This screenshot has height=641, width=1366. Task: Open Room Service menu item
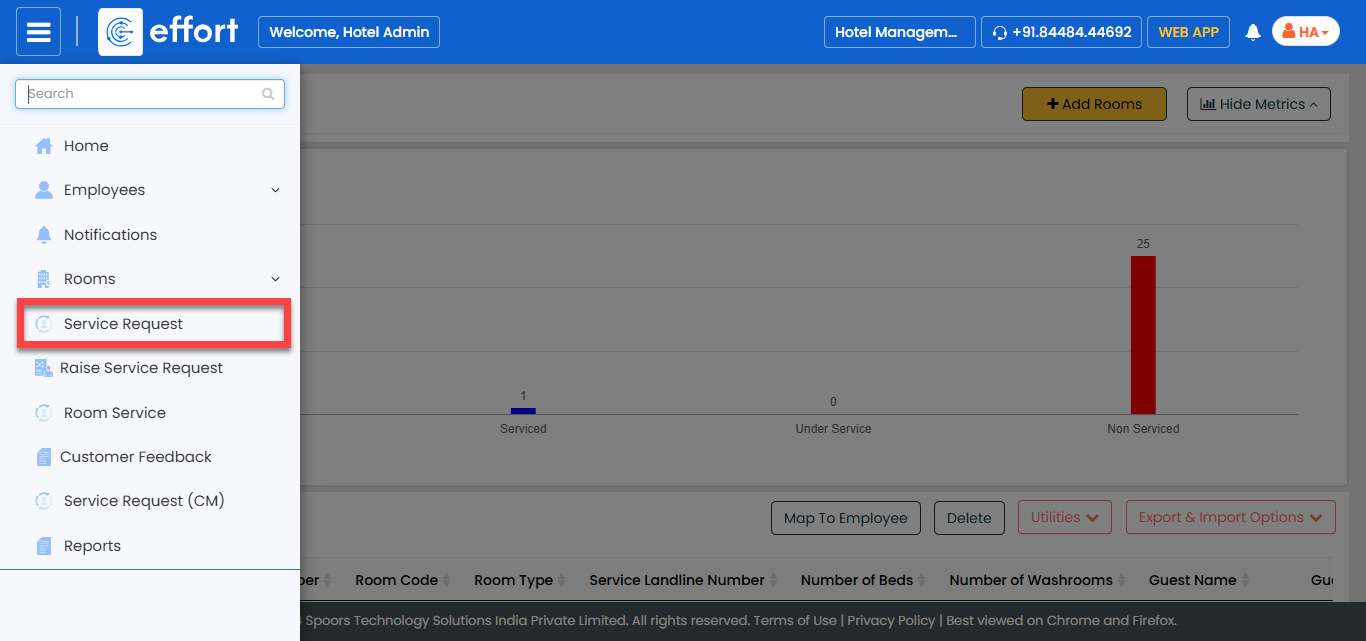pos(114,413)
